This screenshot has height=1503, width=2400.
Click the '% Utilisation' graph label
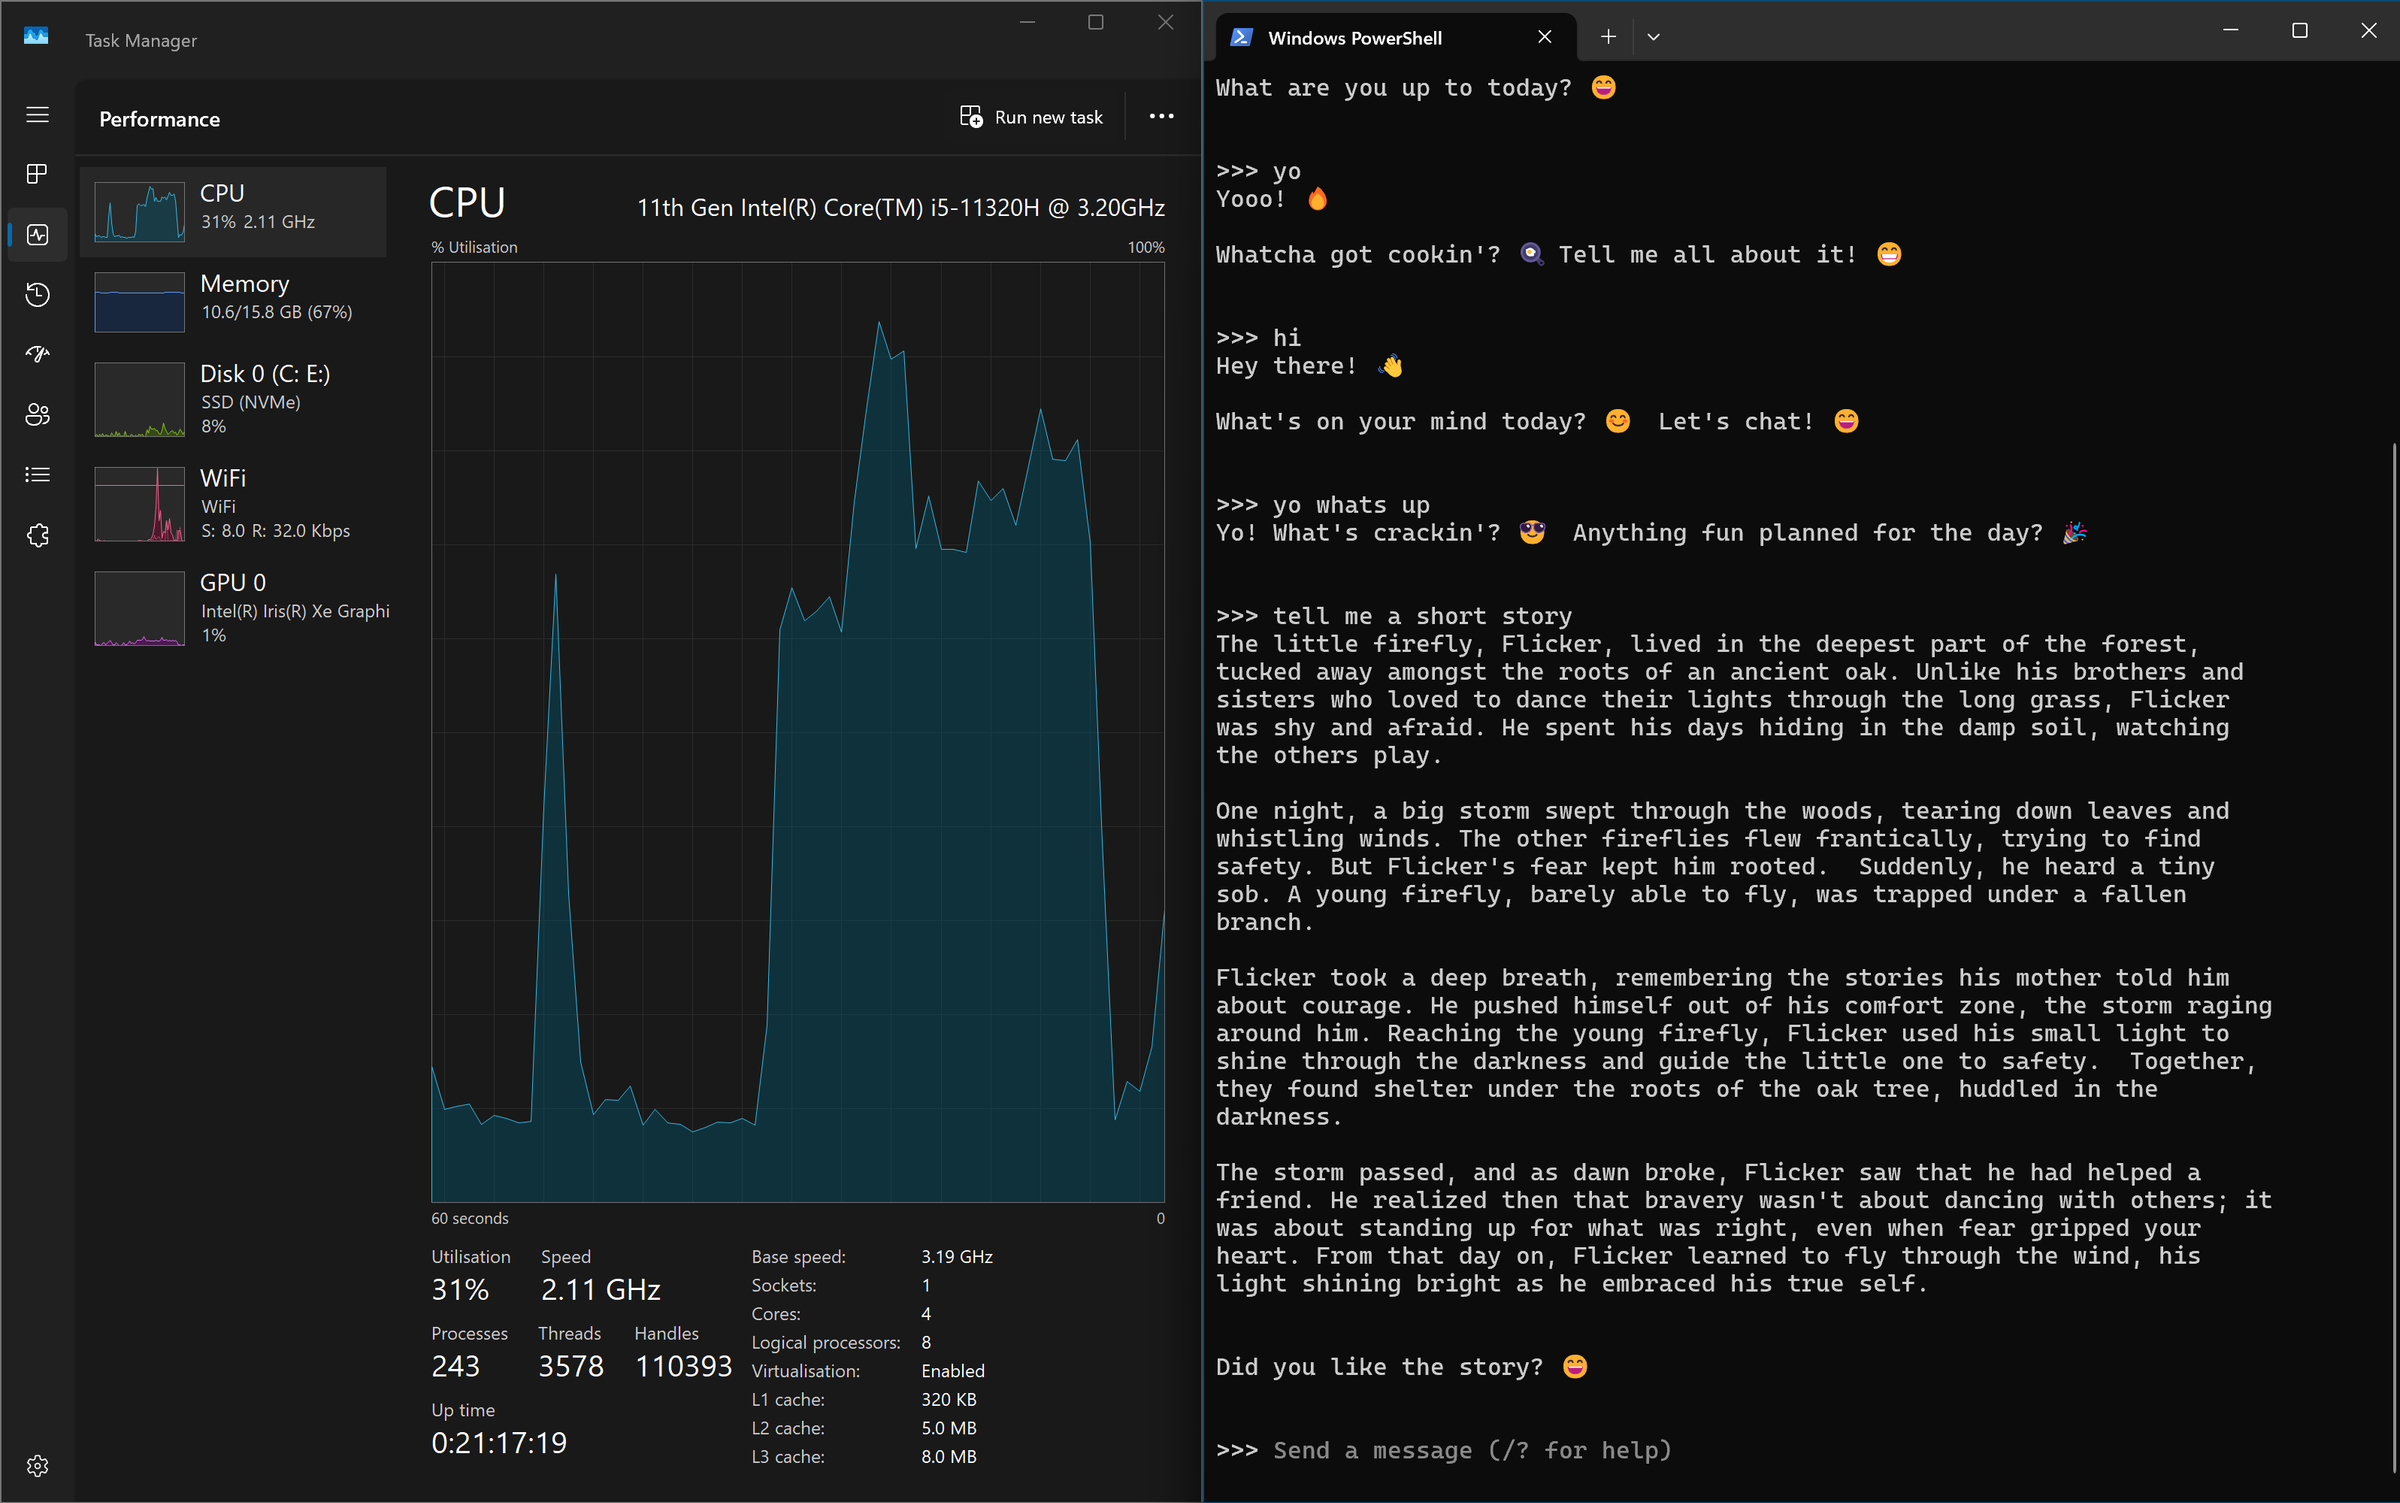tap(475, 247)
